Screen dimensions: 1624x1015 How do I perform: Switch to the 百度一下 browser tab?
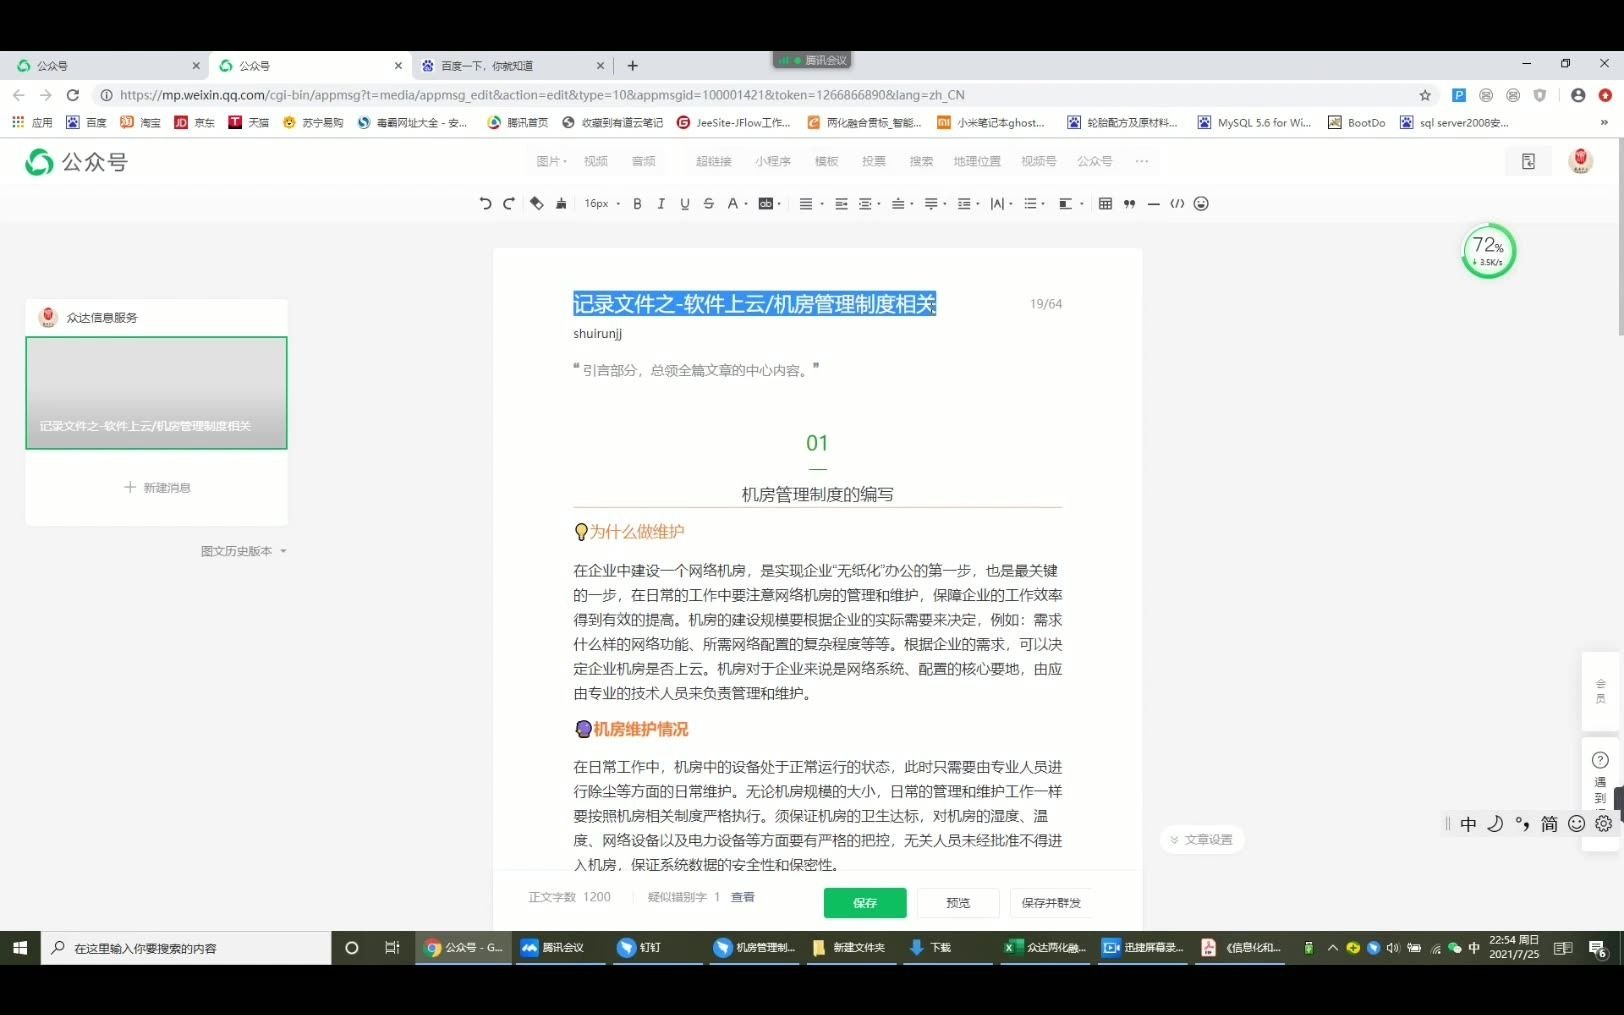click(511, 66)
